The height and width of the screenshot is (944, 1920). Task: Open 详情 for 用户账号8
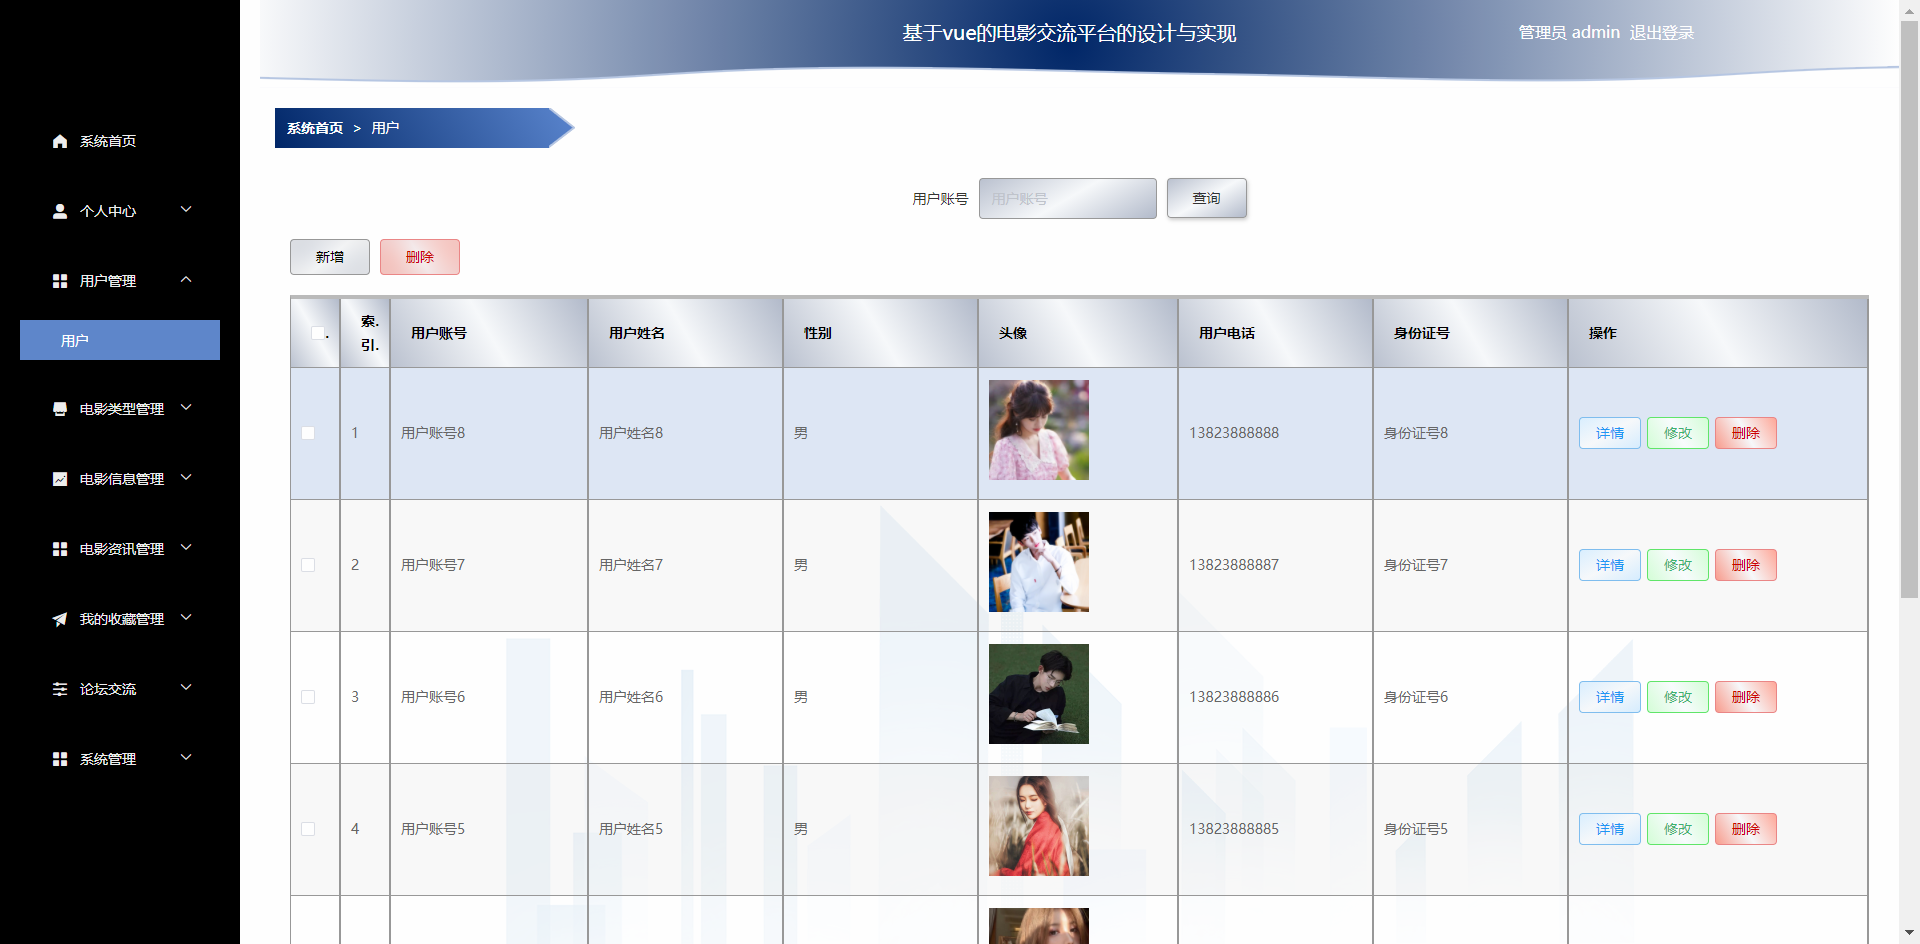point(1610,433)
